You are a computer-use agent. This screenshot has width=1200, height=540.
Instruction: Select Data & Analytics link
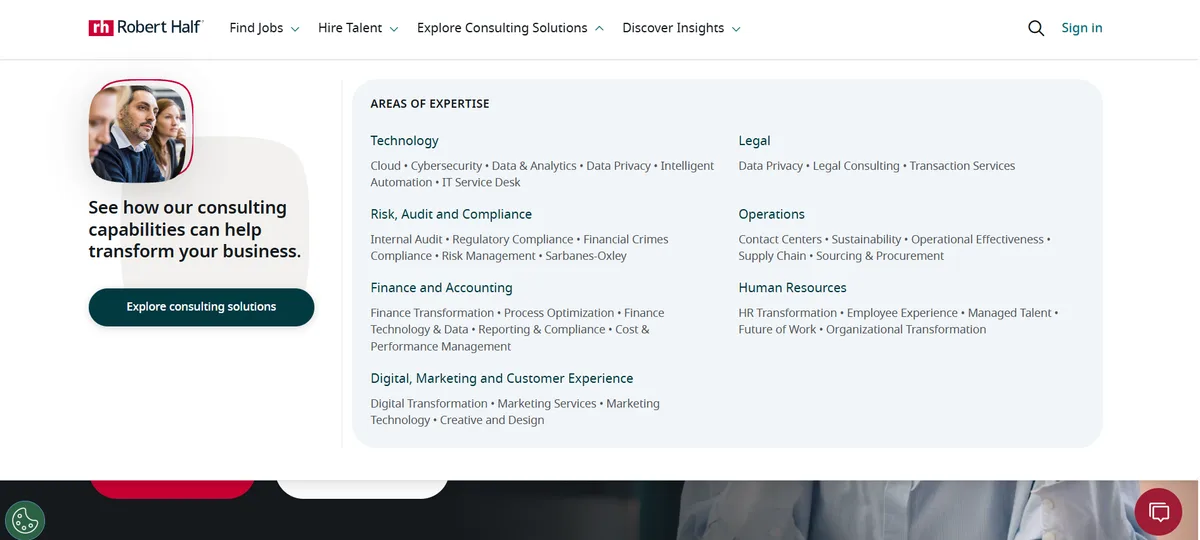[x=534, y=166]
